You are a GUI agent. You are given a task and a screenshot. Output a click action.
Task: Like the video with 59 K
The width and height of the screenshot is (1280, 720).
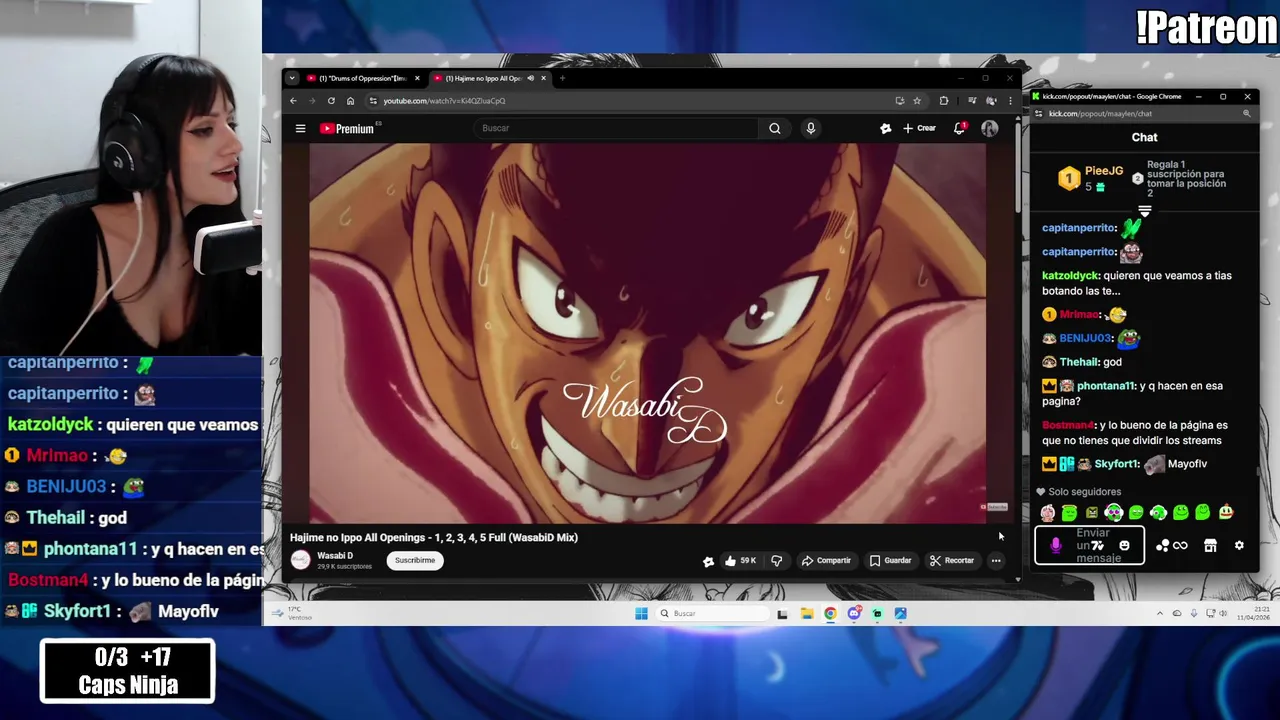point(740,560)
